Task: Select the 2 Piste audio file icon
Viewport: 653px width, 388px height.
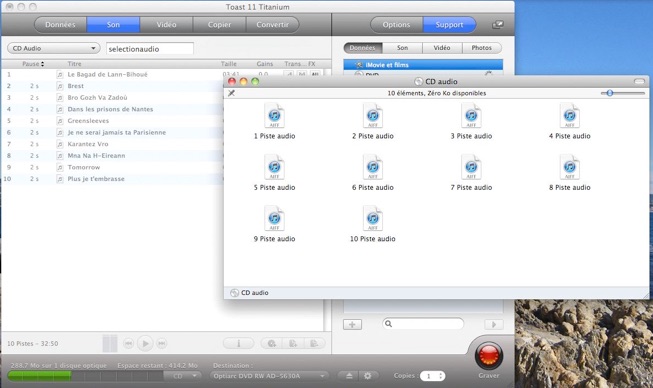Action: 373,116
